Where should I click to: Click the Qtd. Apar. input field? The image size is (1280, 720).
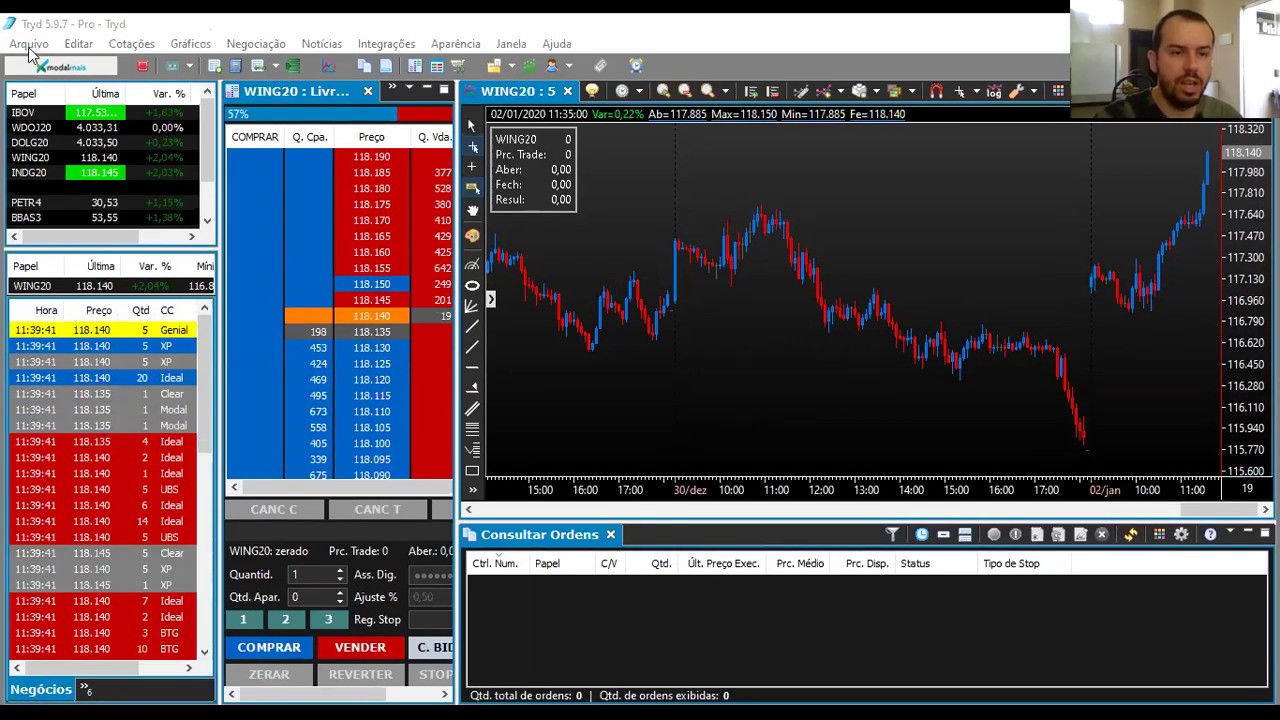coord(316,597)
